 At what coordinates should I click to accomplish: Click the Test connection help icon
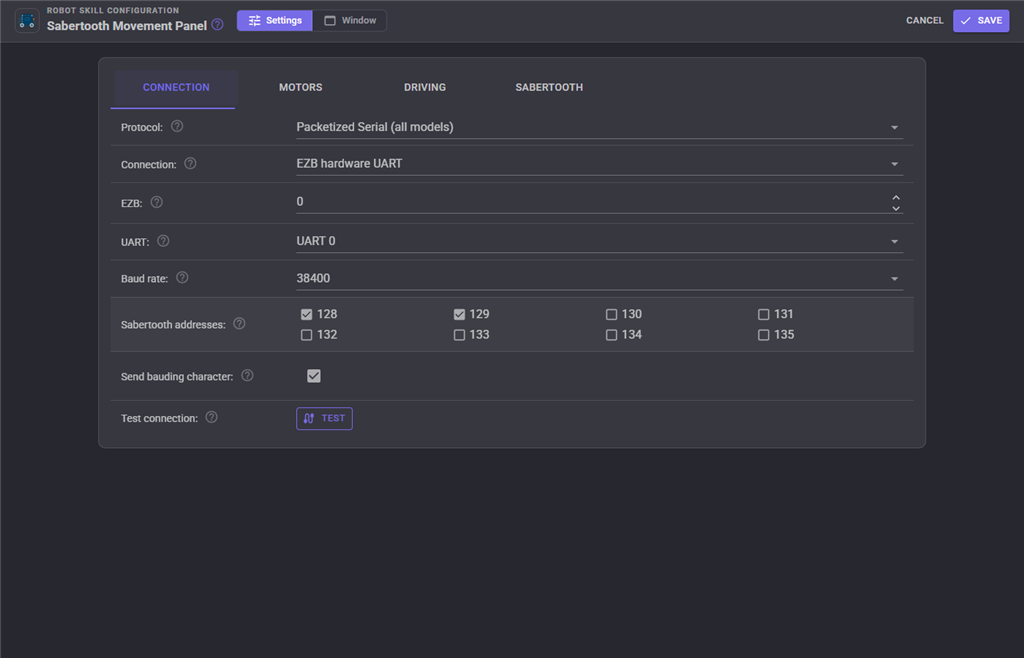click(x=212, y=417)
